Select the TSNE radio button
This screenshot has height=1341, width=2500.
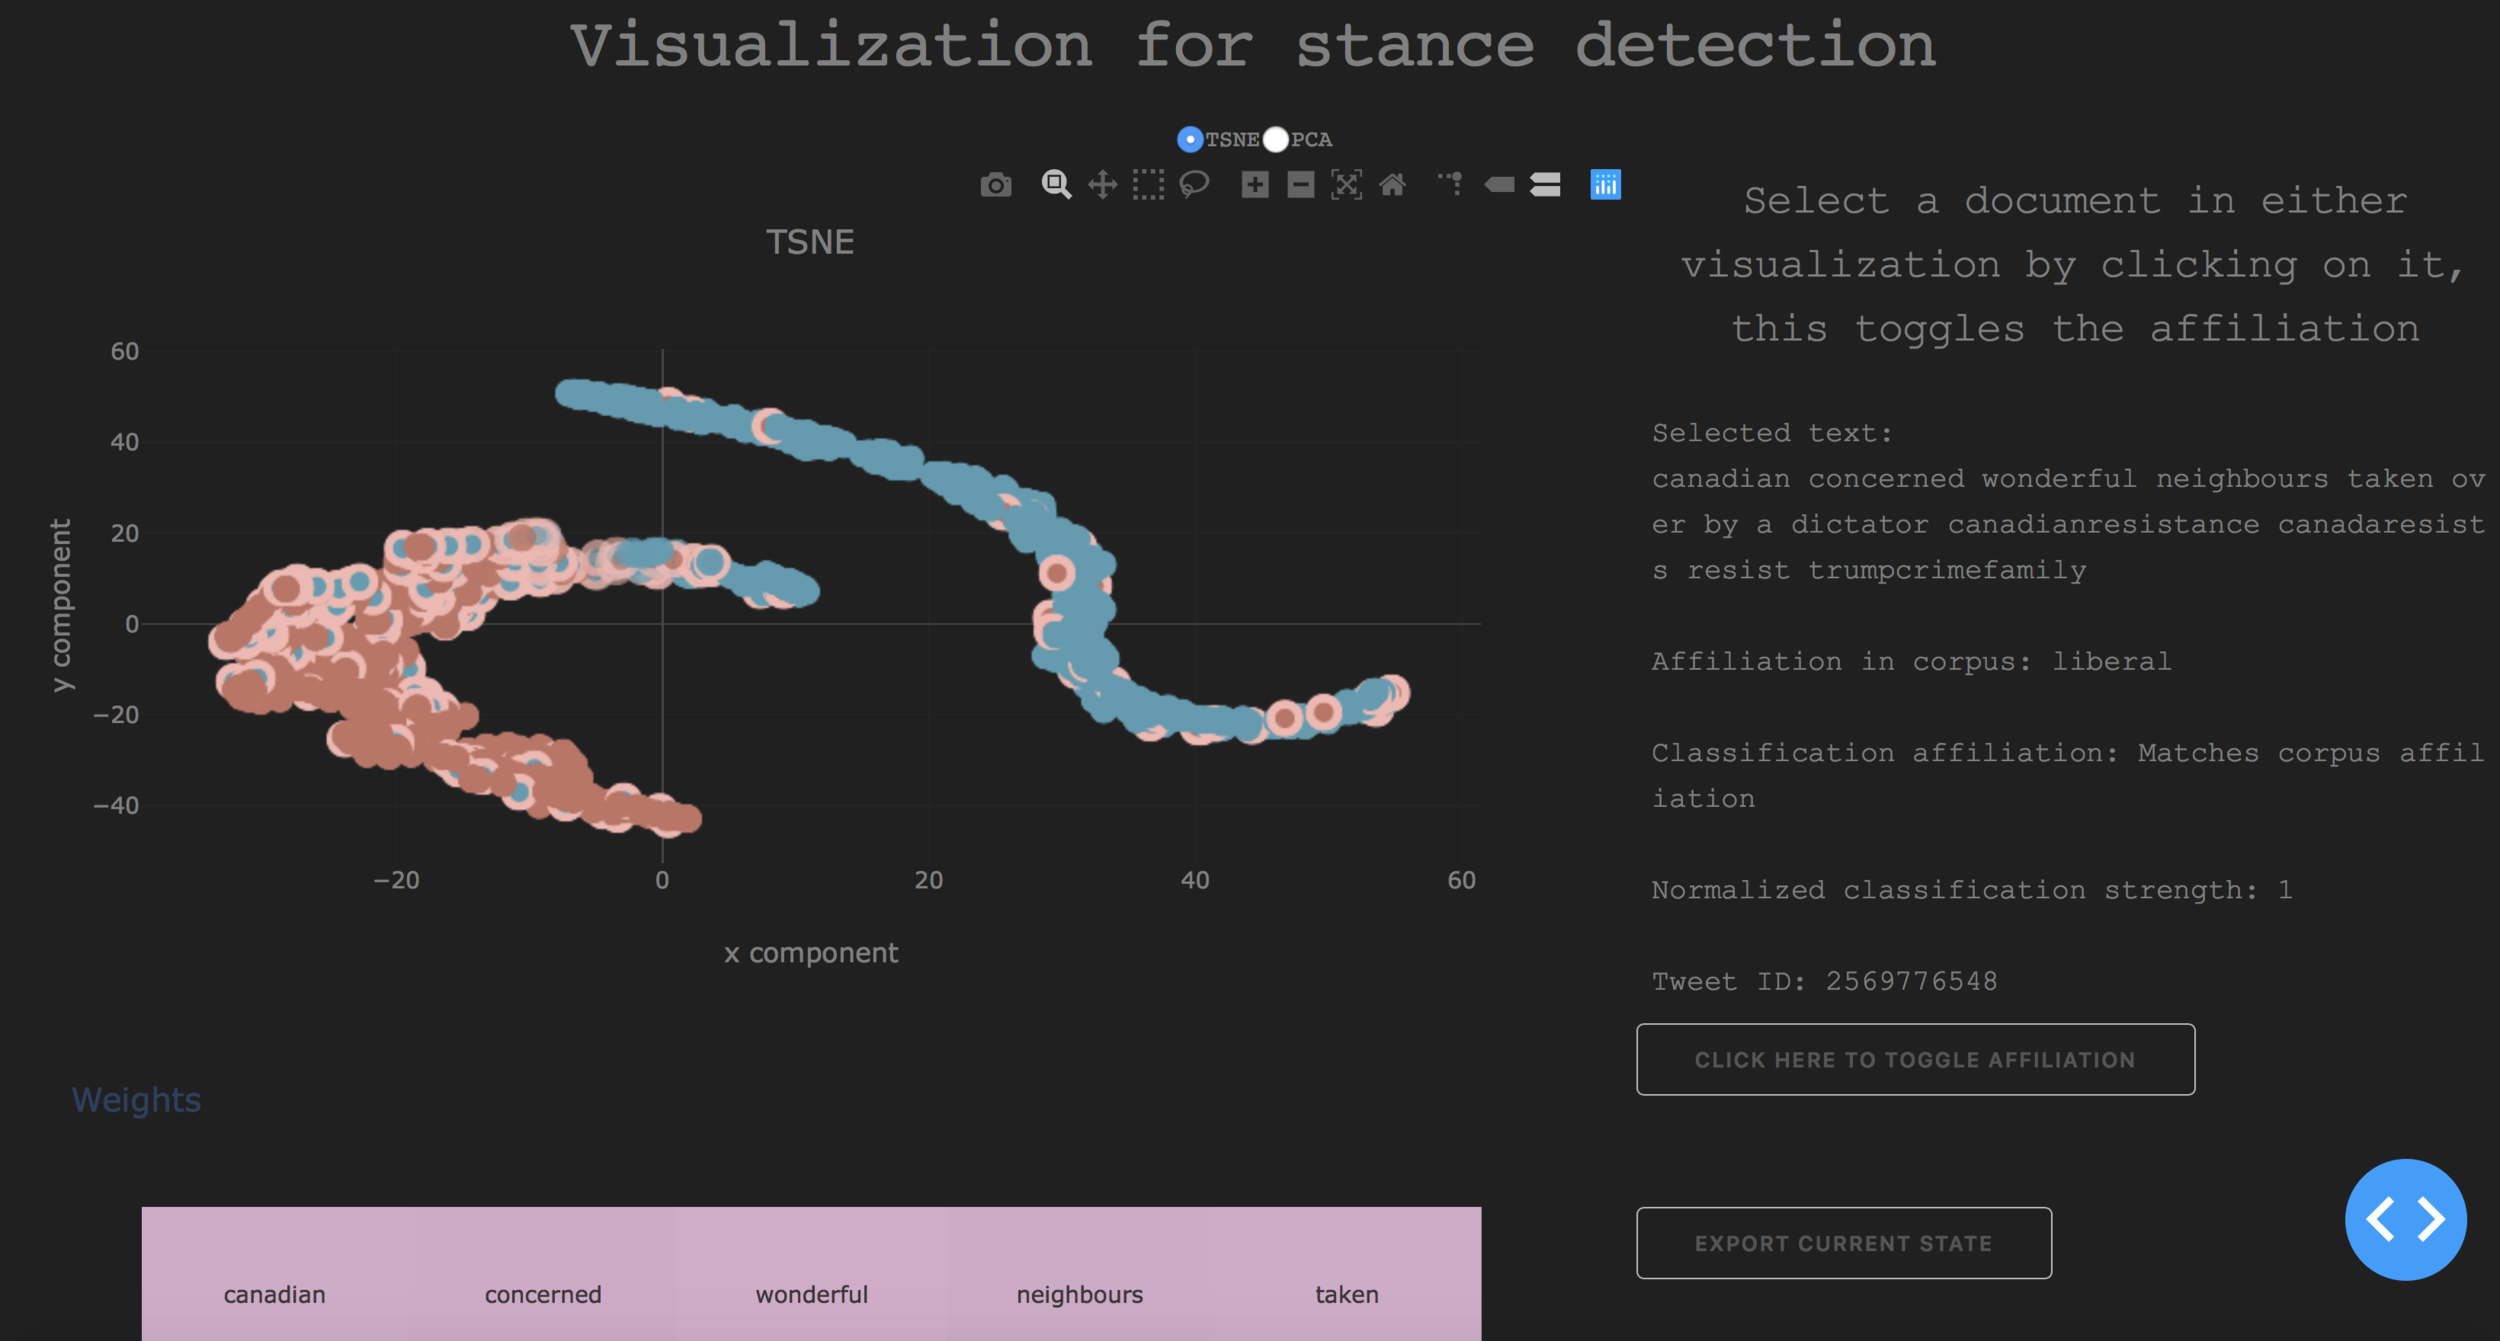point(1190,140)
